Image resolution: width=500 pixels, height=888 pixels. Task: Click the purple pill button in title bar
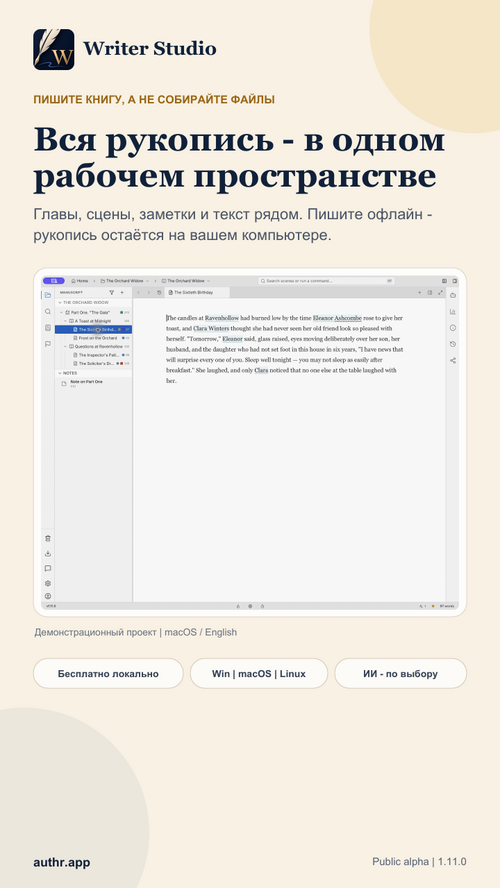54,281
